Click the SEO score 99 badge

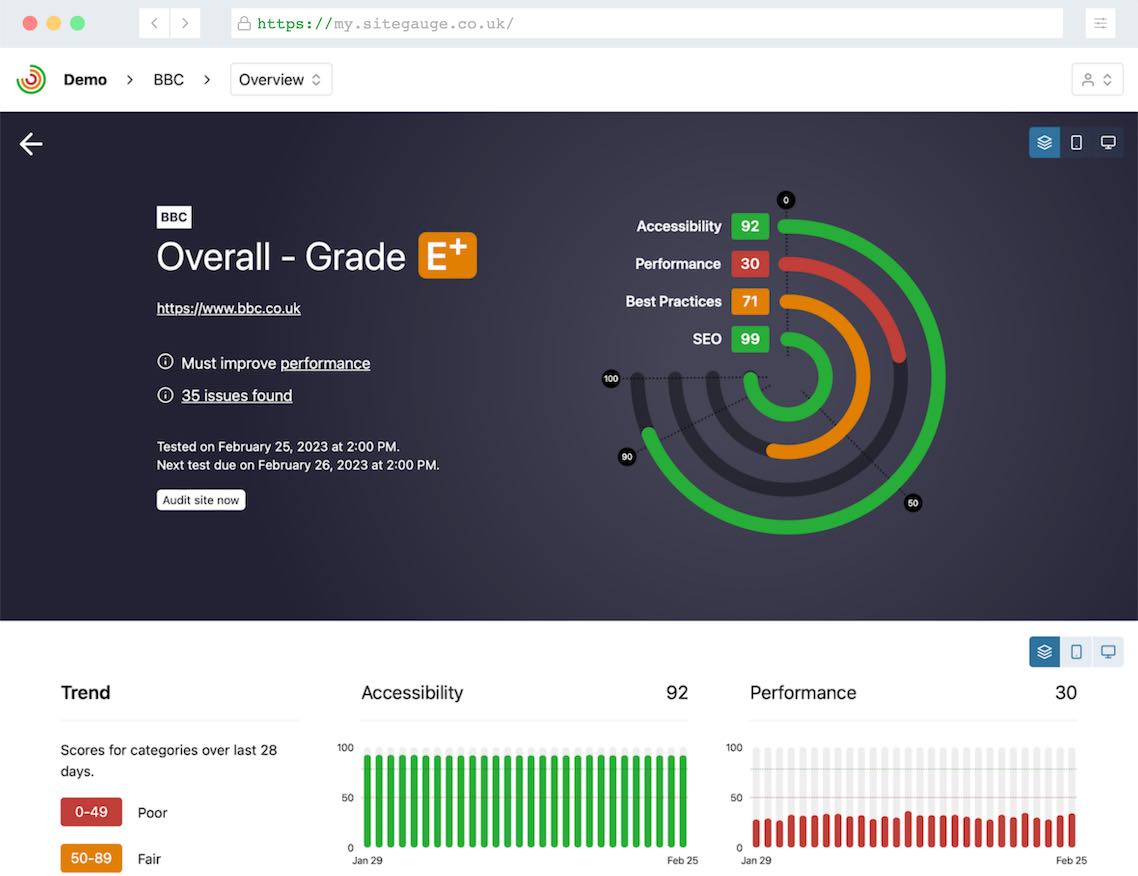click(x=750, y=339)
